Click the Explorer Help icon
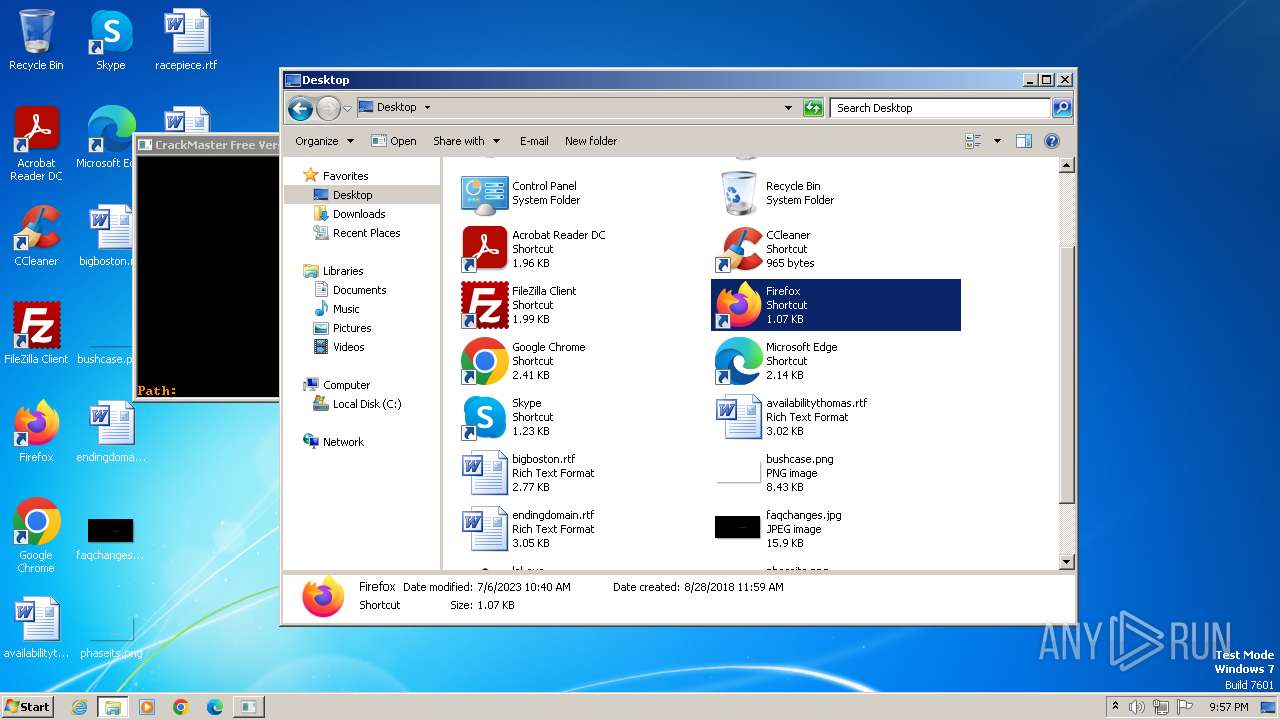This screenshot has height=720, width=1280. pyautogui.click(x=1052, y=141)
